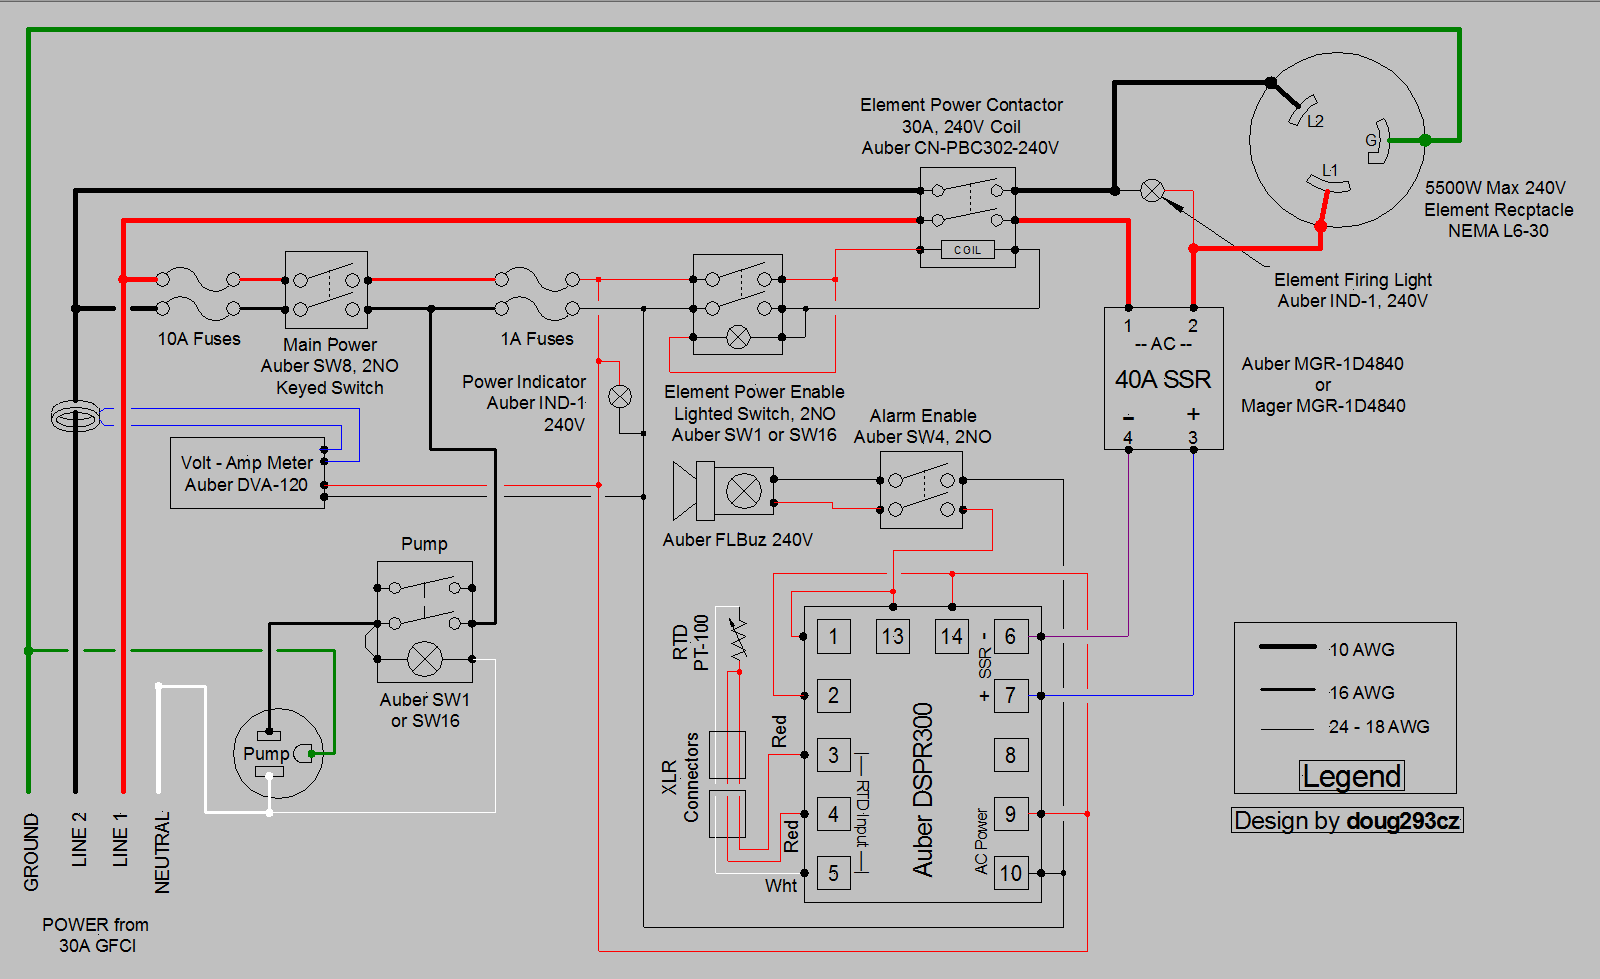Click the lamp inside Element Power Enable switch
This screenshot has height=979, width=1600.
click(738, 337)
